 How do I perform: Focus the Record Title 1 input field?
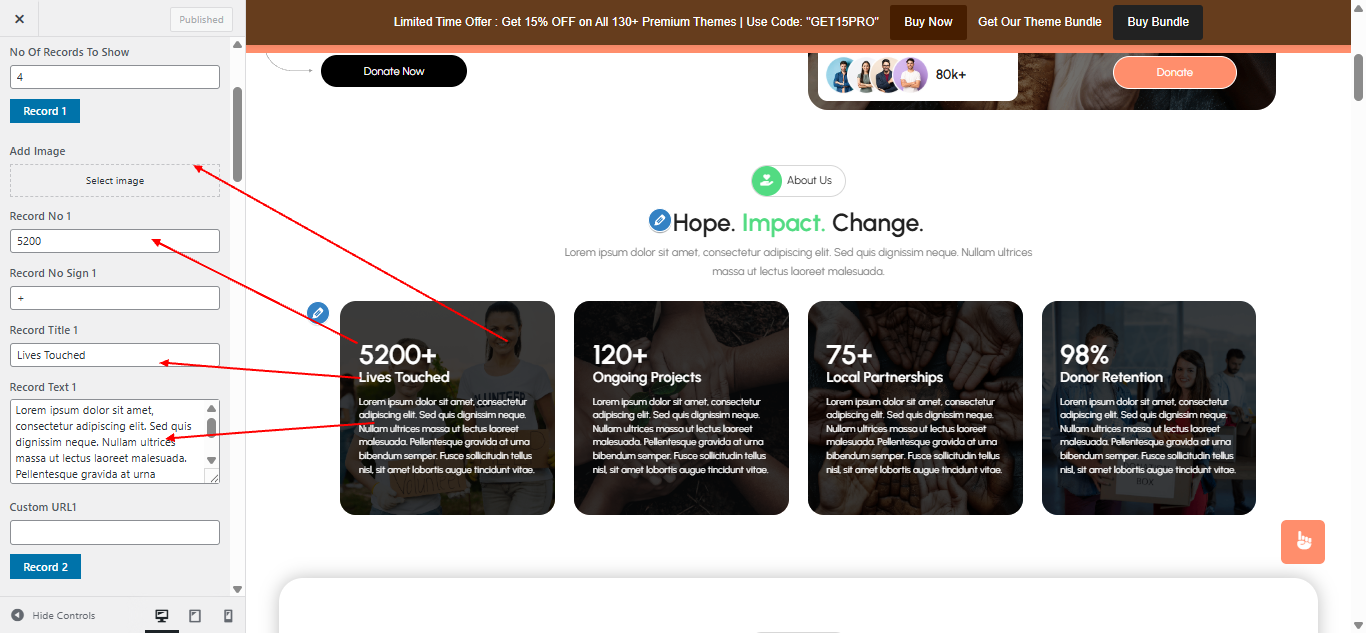pos(115,355)
